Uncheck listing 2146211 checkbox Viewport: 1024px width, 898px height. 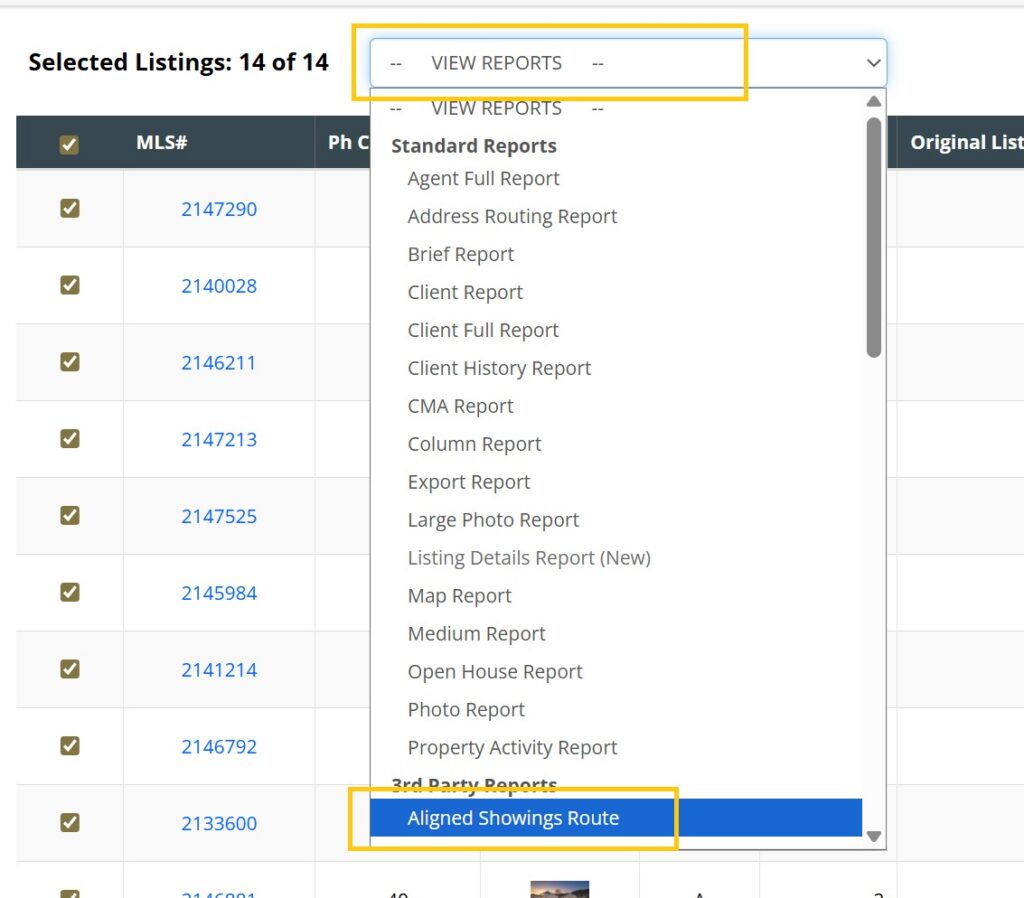[70, 362]
